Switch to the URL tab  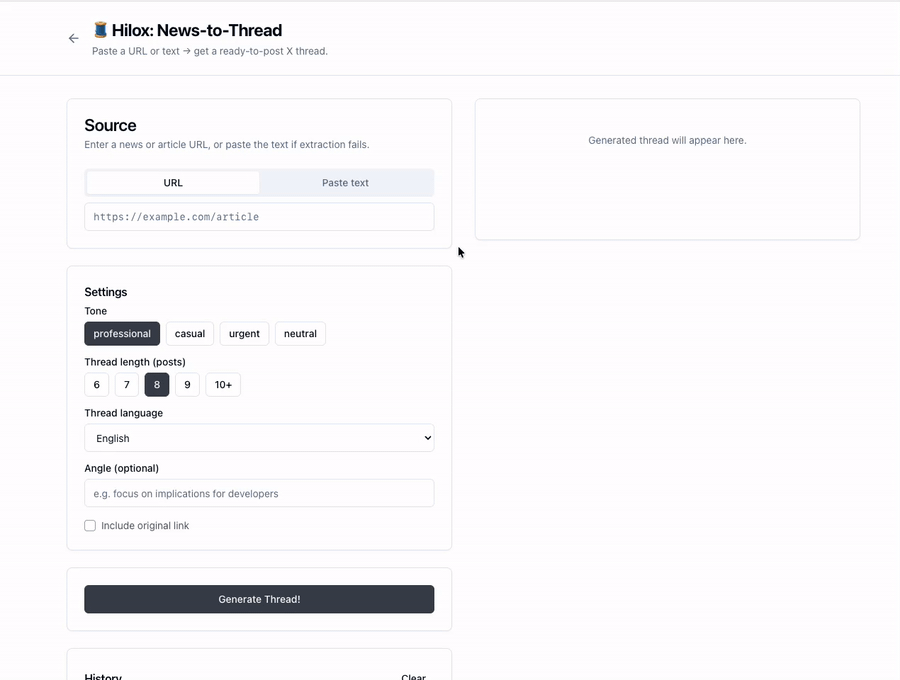pyautogui.click(x=172, y=182)
